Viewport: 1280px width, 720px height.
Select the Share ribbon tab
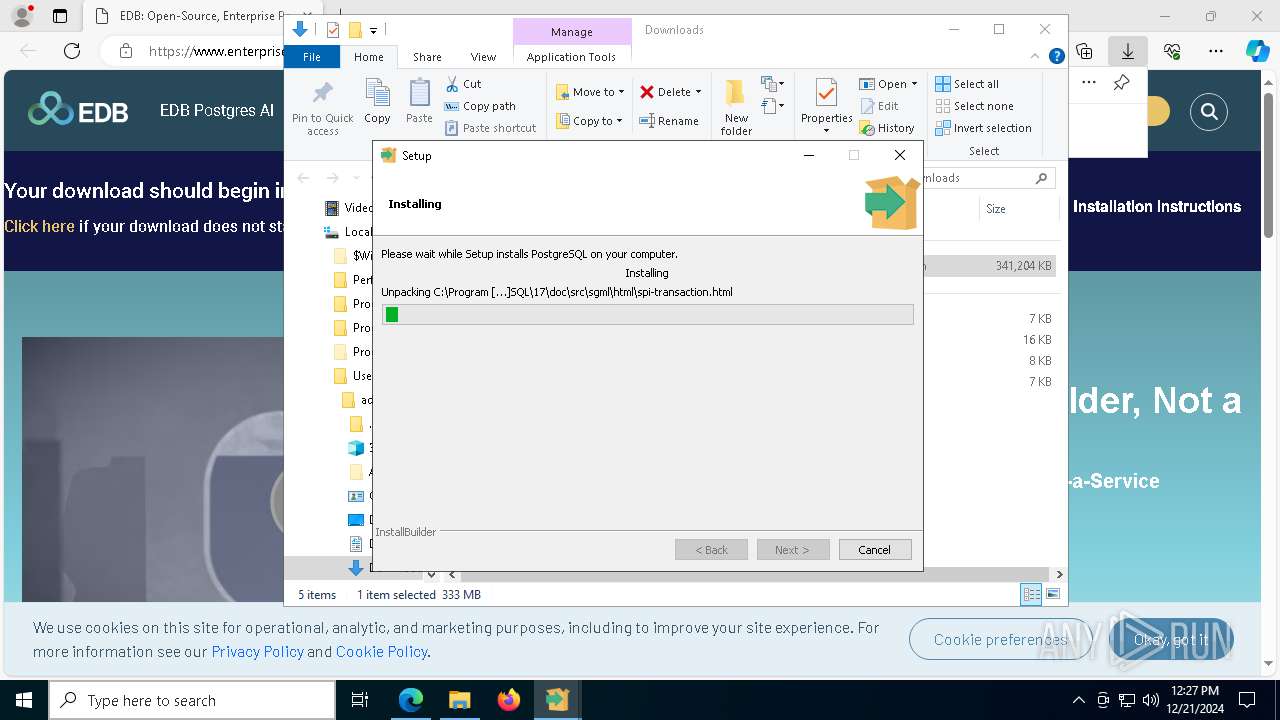pyautogui.click(x=427, y=57)
